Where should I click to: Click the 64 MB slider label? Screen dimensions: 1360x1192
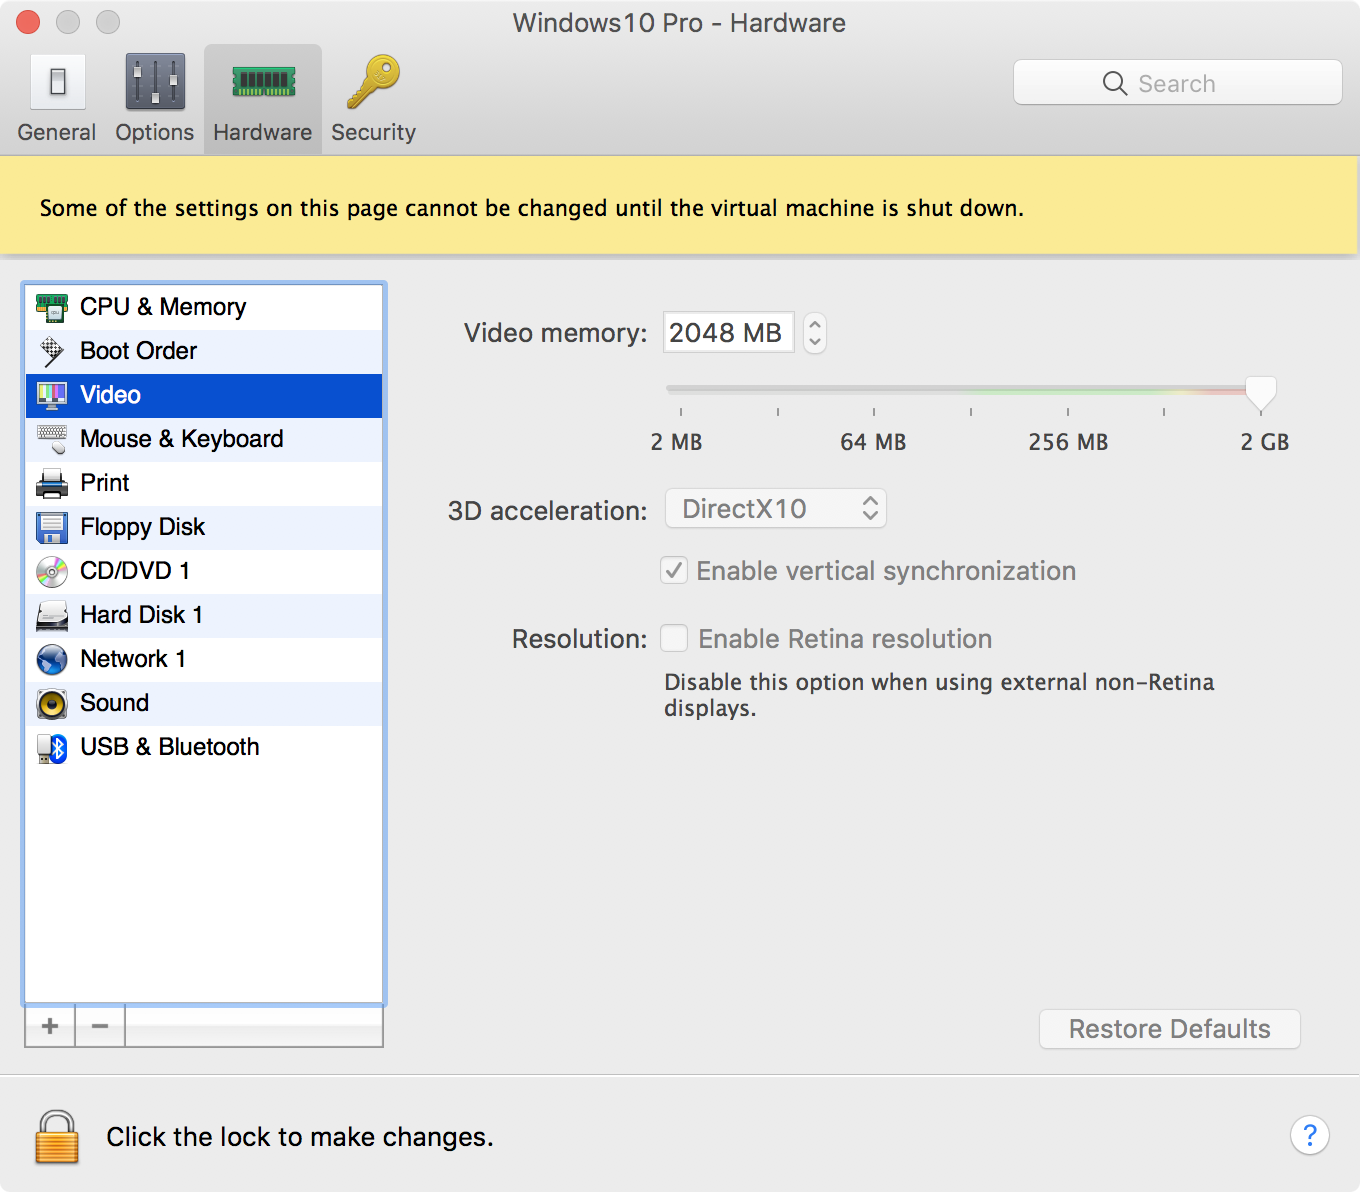pos(873,442)
